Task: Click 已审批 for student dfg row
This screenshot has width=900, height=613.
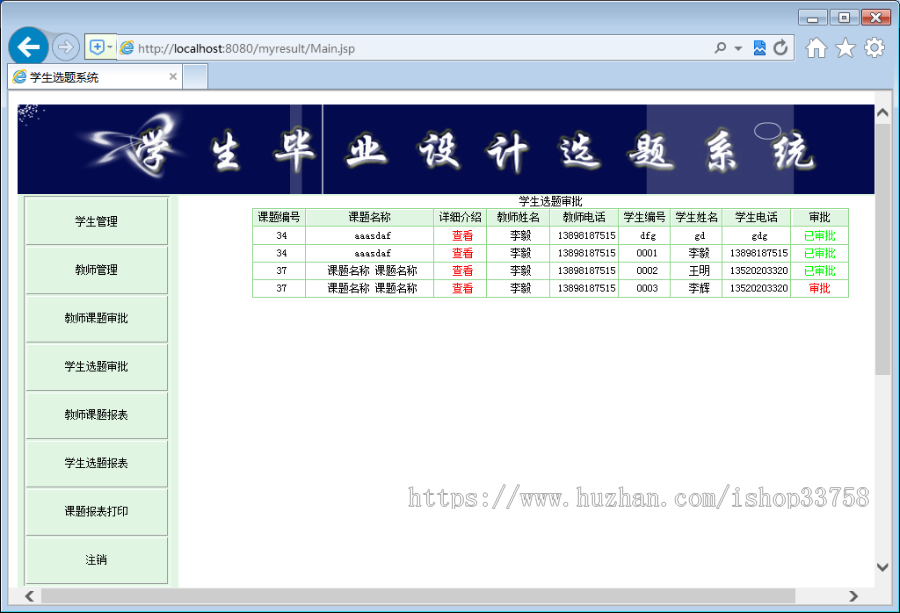Action: point(820,235)
